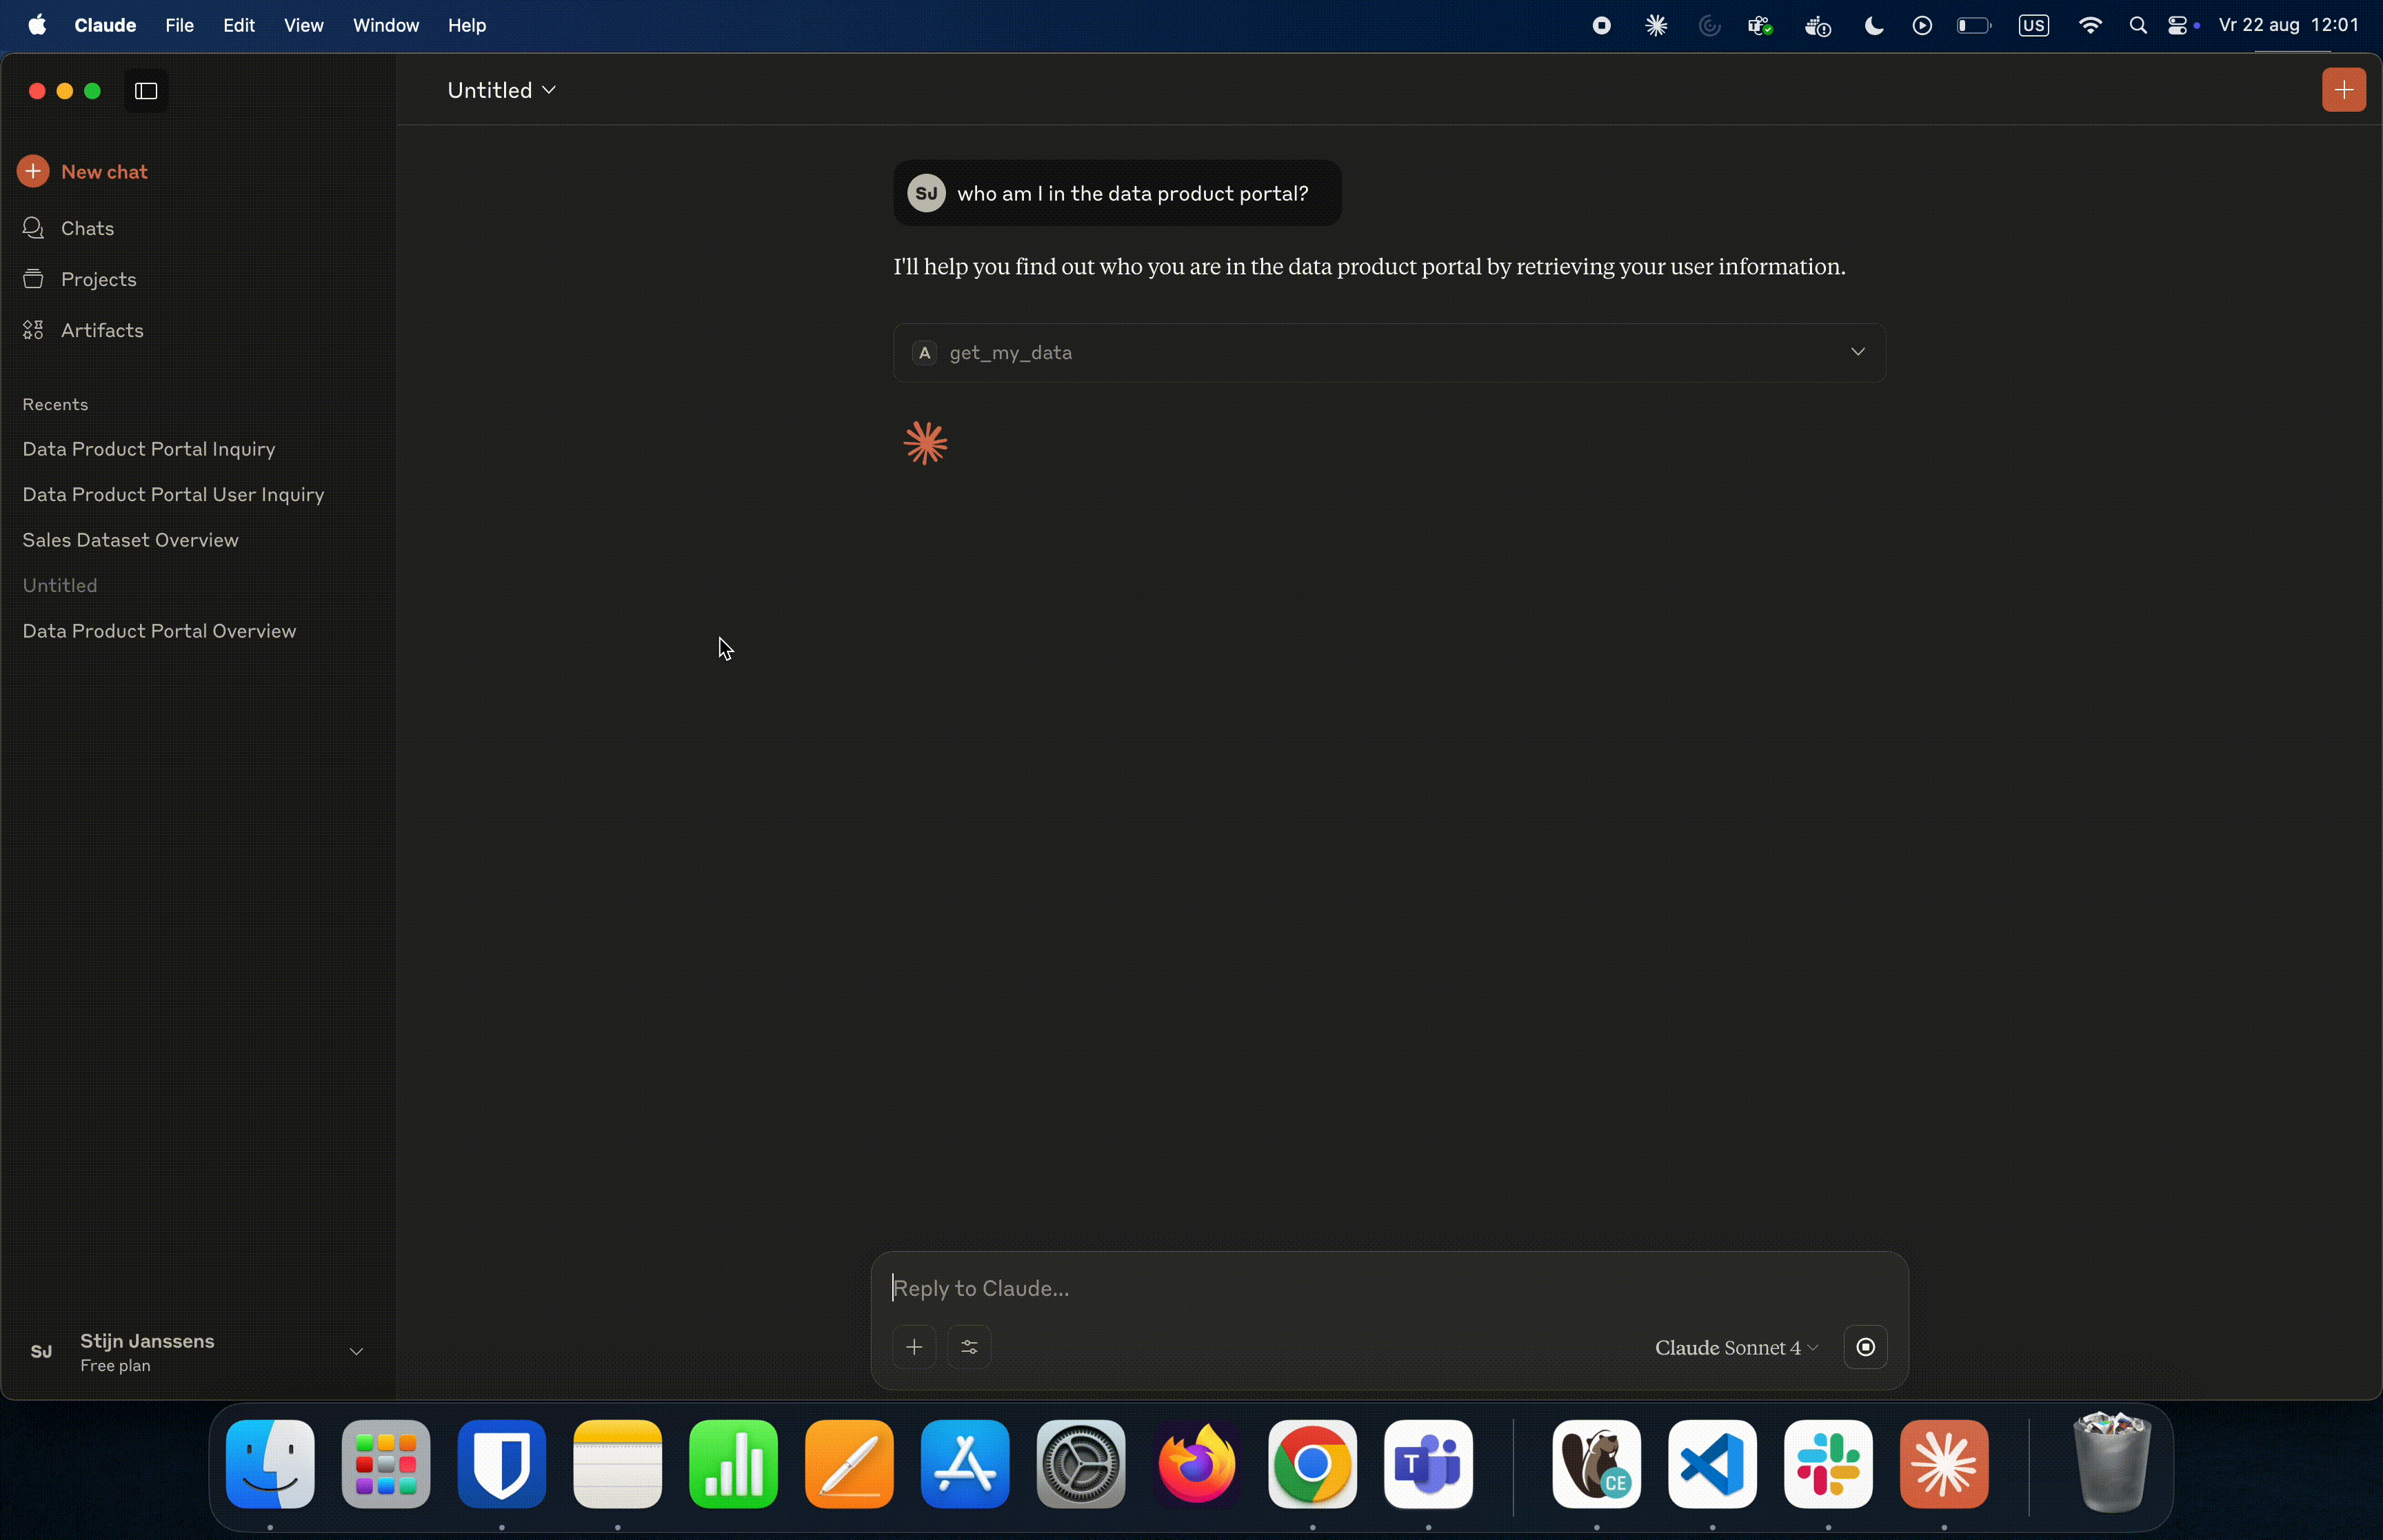The image size is (2383, 1540).
Task: Expand the Stijn Janssens account menu
Action: (355, 1351)
